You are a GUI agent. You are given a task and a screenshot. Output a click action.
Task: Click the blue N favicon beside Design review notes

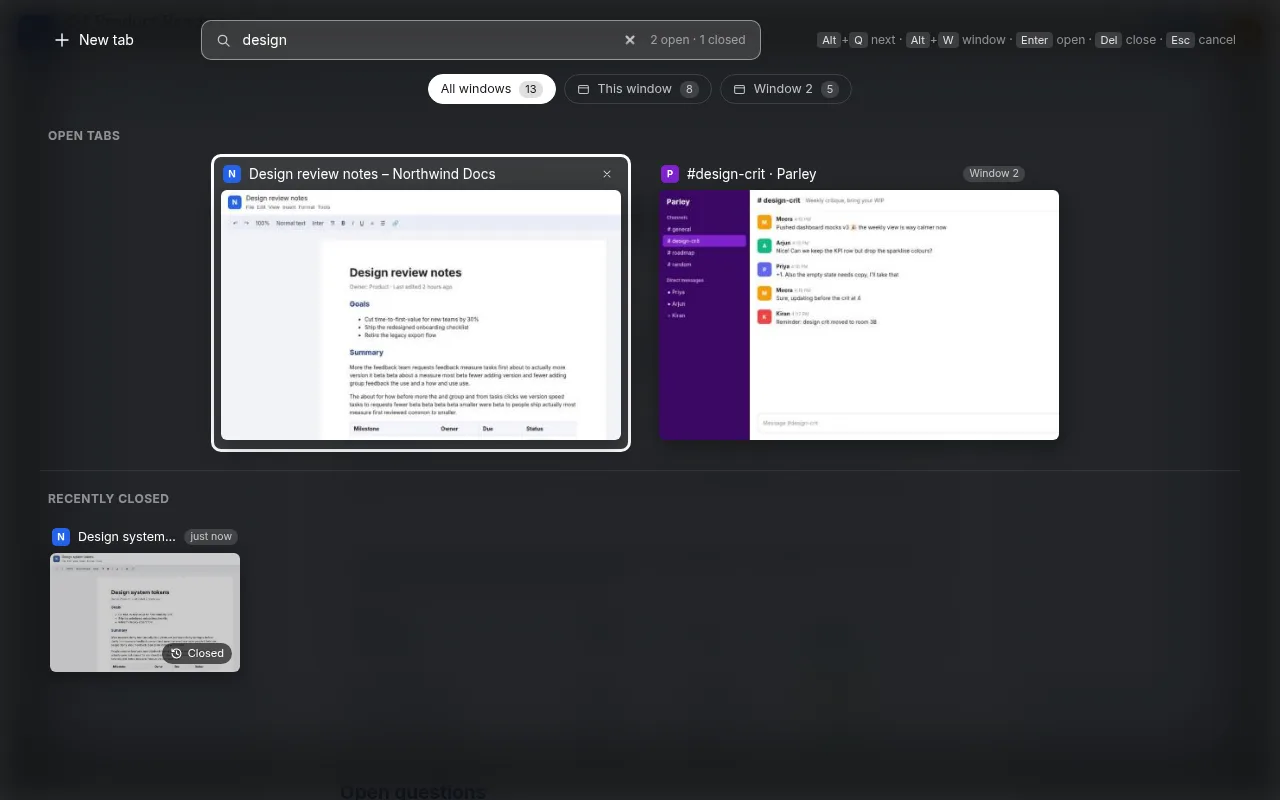click(232, 174)
